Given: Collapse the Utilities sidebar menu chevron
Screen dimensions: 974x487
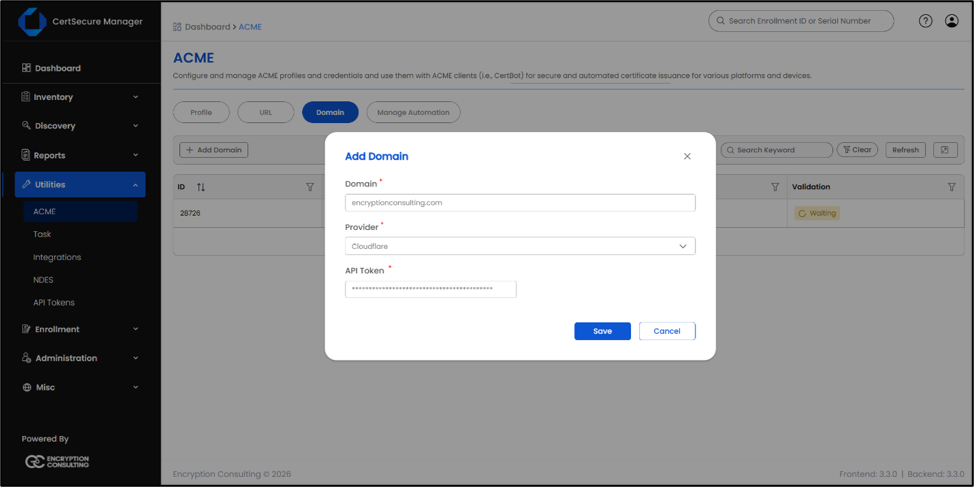Looking at the screenshot, I should coord(135,184).
